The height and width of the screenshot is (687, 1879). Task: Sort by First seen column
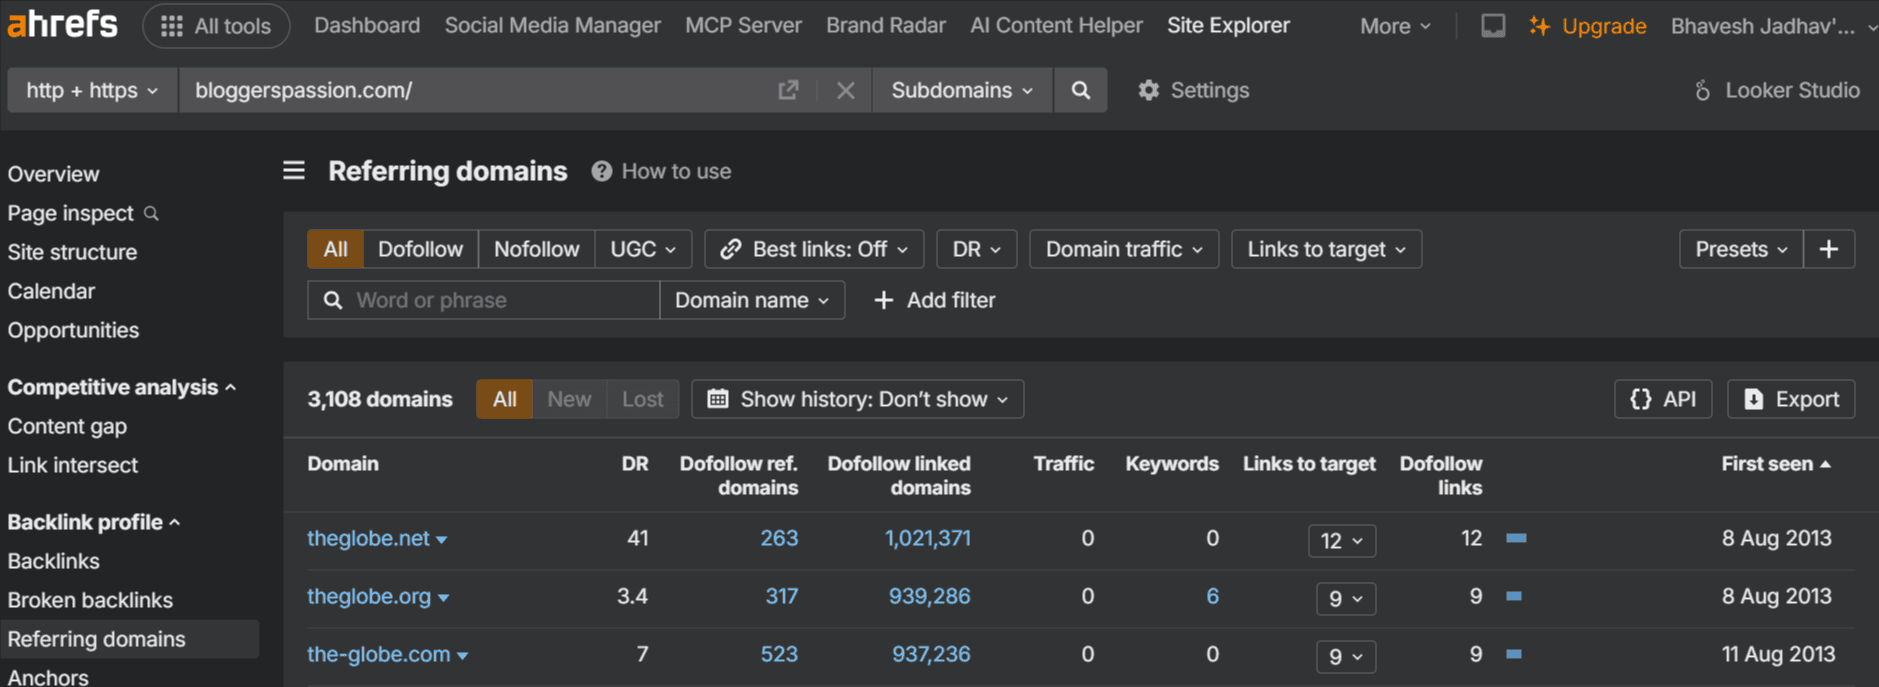1776,464
